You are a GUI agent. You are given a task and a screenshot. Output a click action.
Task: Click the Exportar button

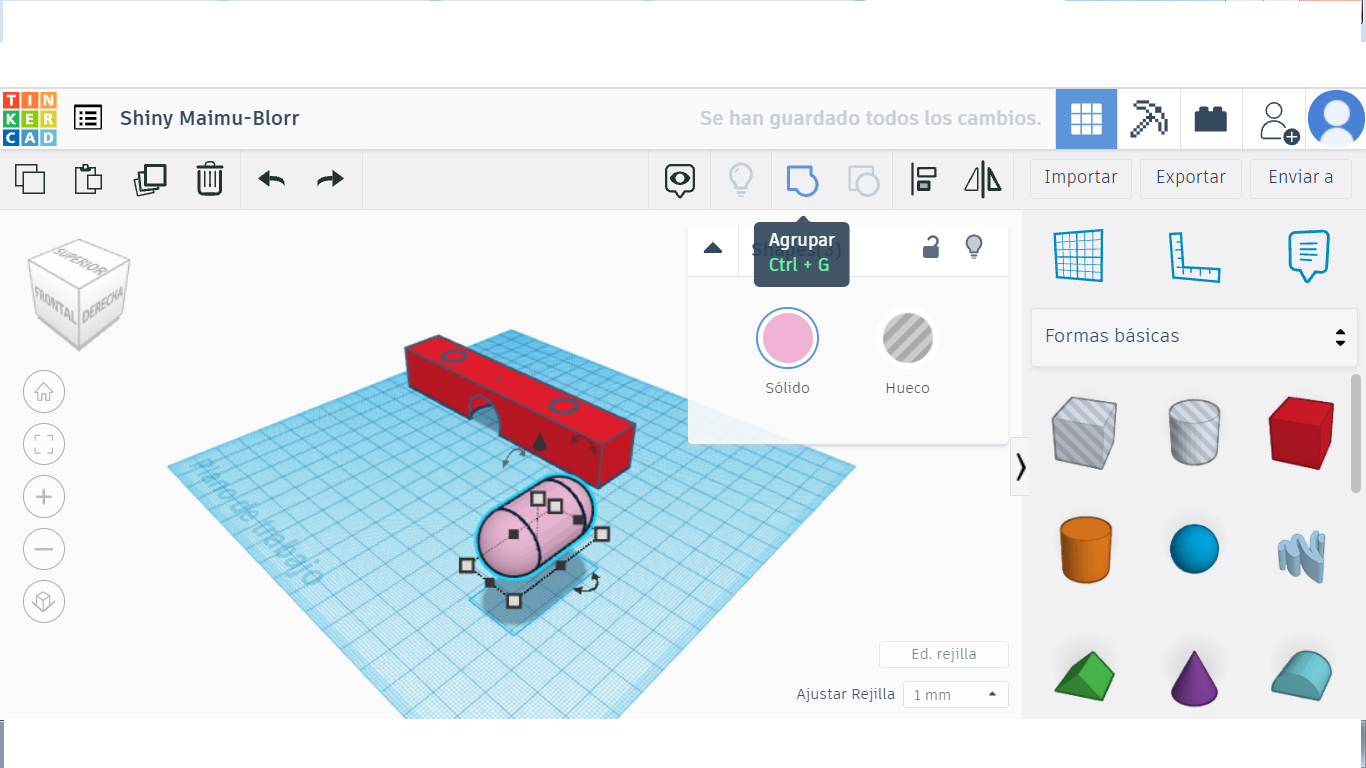coord(1191,178)
